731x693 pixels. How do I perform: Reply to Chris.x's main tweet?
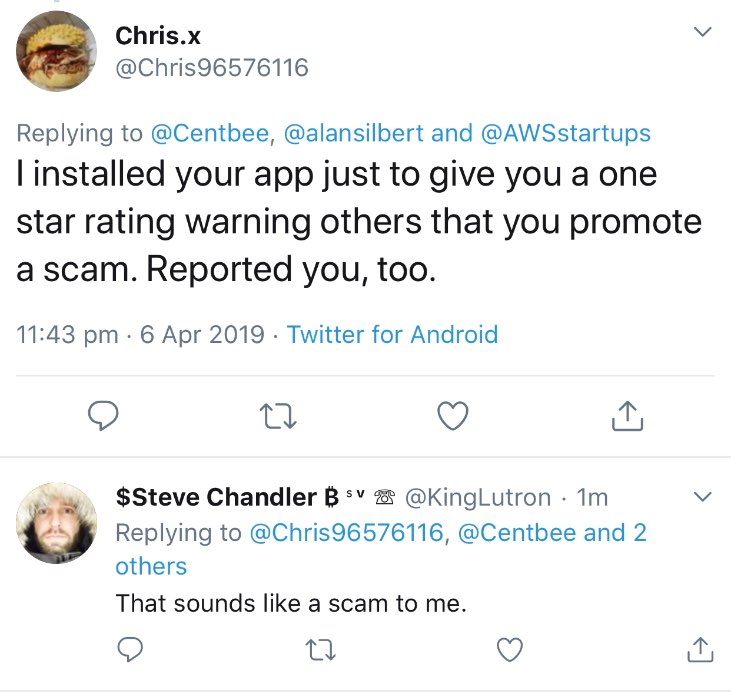point(104,415)
